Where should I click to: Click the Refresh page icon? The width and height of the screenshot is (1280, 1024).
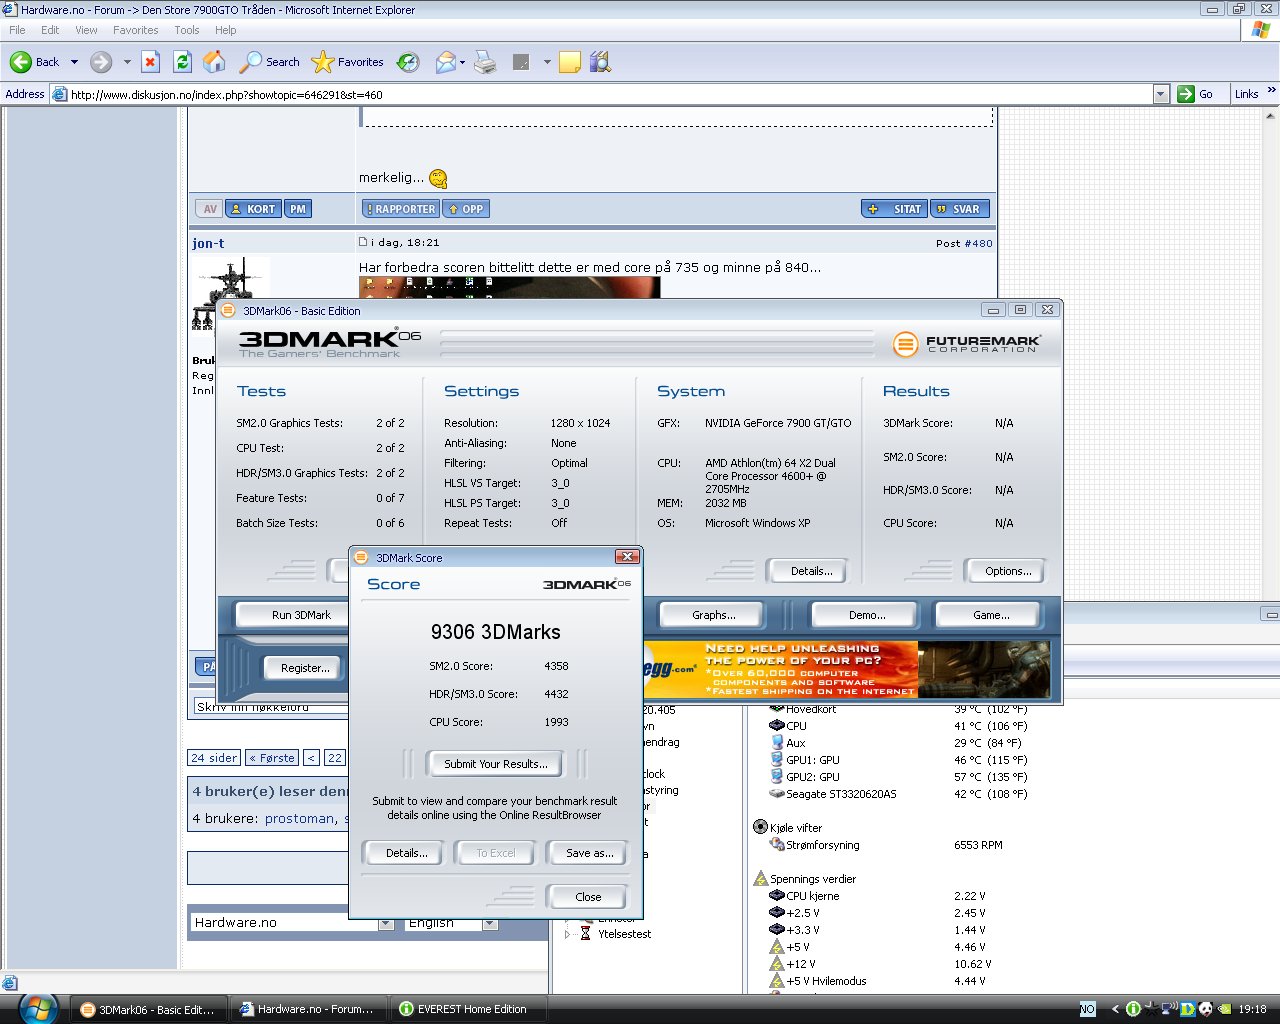(x=182, y=62)
